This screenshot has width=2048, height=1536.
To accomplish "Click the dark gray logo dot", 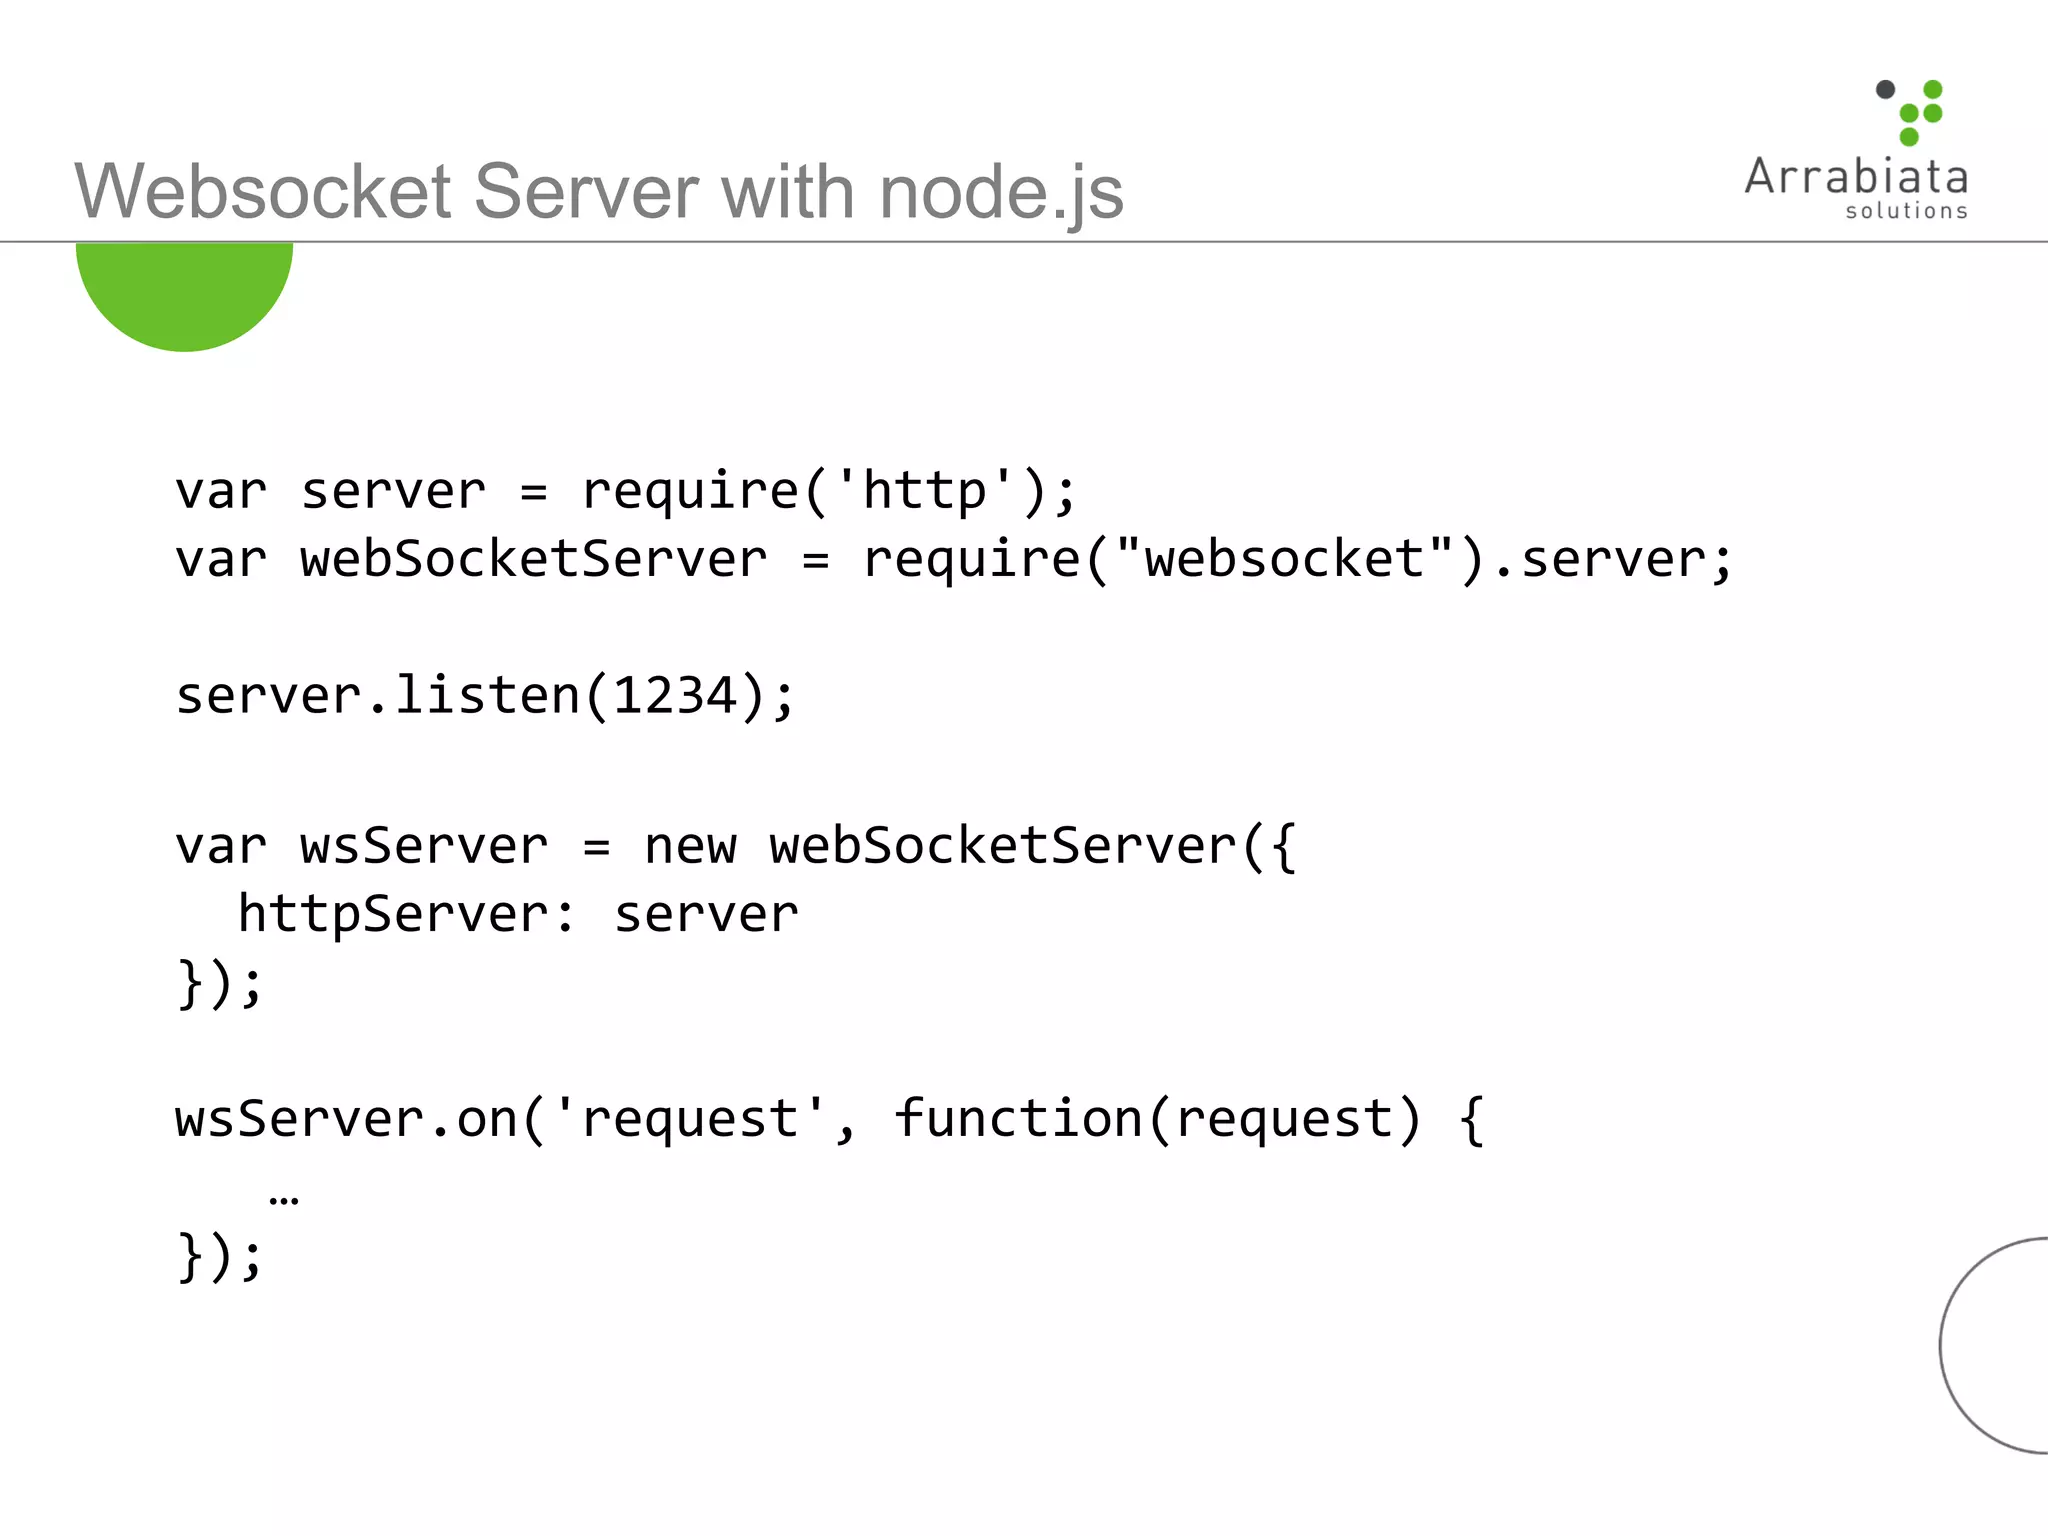I will (1885, 90).
